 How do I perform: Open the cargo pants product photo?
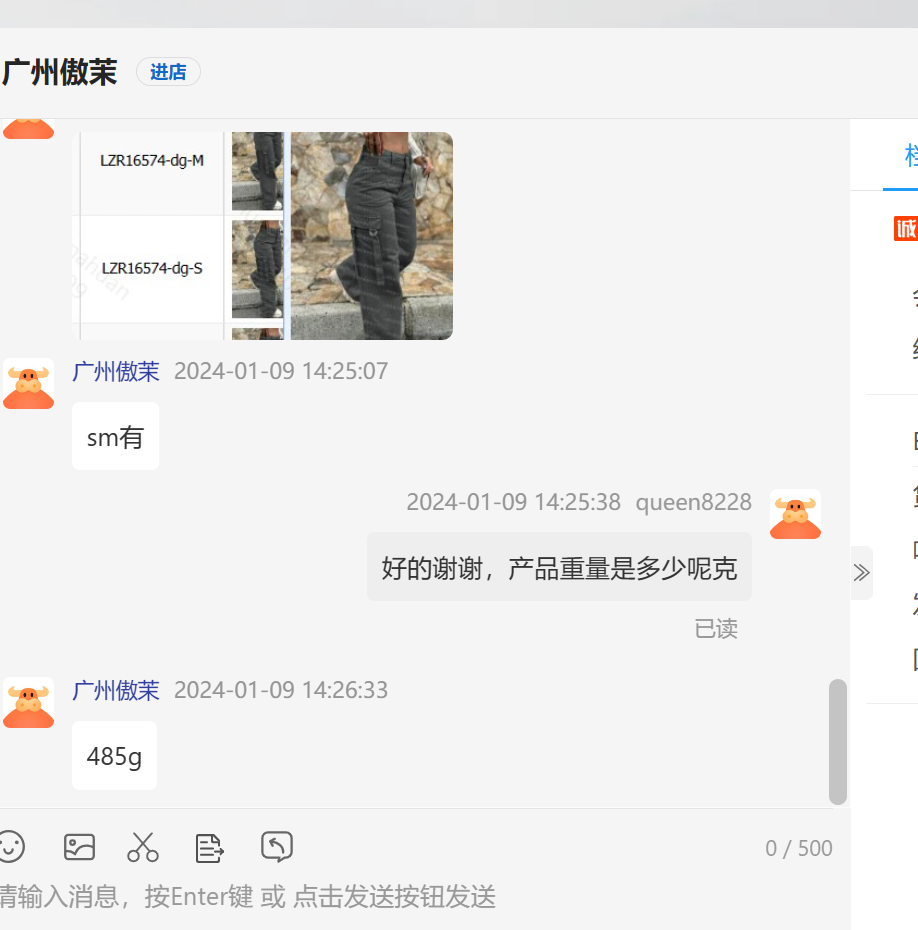[x=371, y=236]
